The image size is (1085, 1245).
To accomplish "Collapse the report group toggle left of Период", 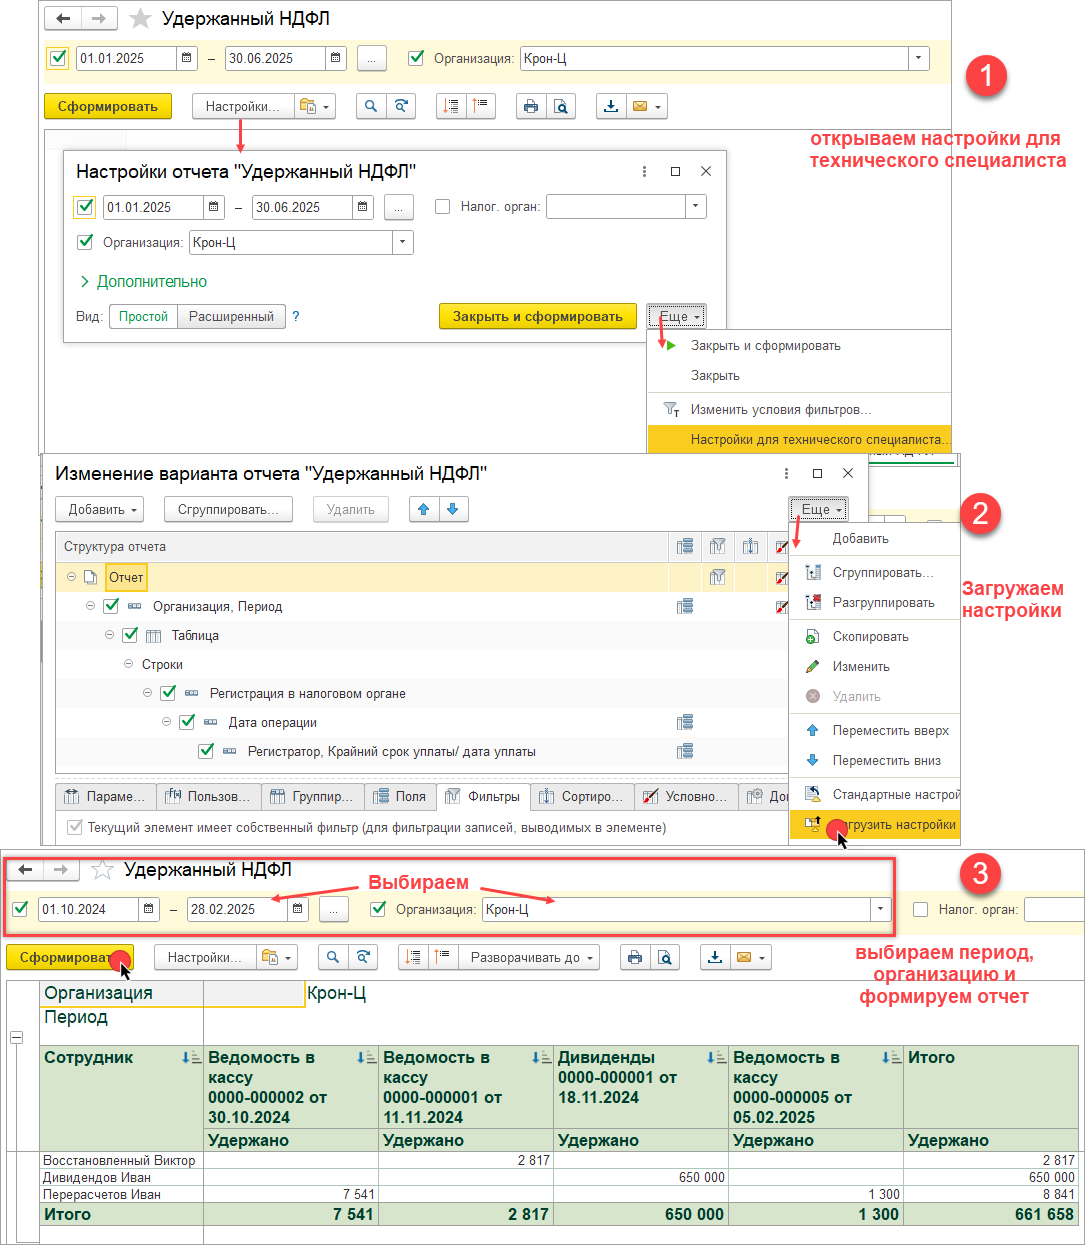I will point(16,1038).
